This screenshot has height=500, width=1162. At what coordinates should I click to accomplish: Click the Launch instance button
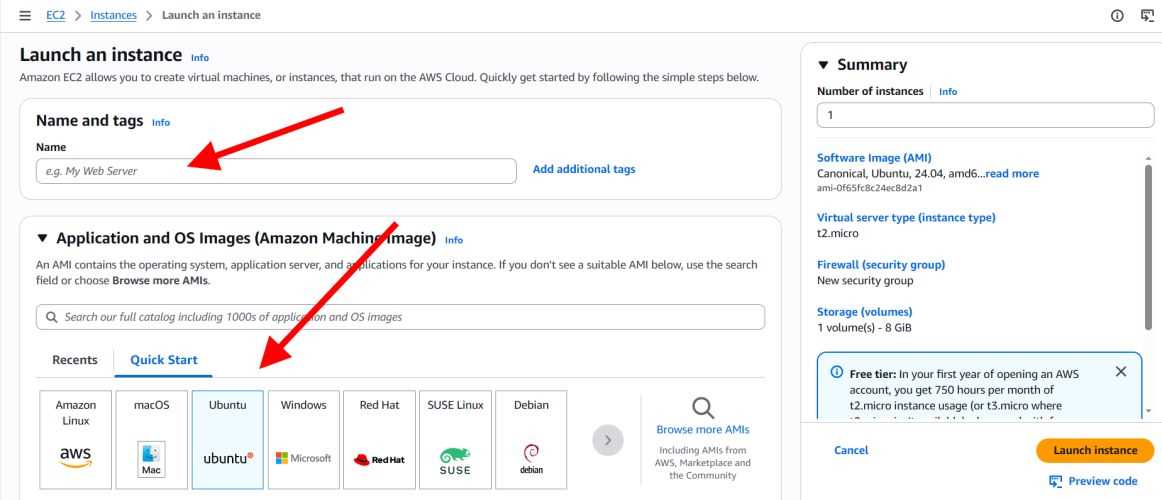tap(1094, 450)
